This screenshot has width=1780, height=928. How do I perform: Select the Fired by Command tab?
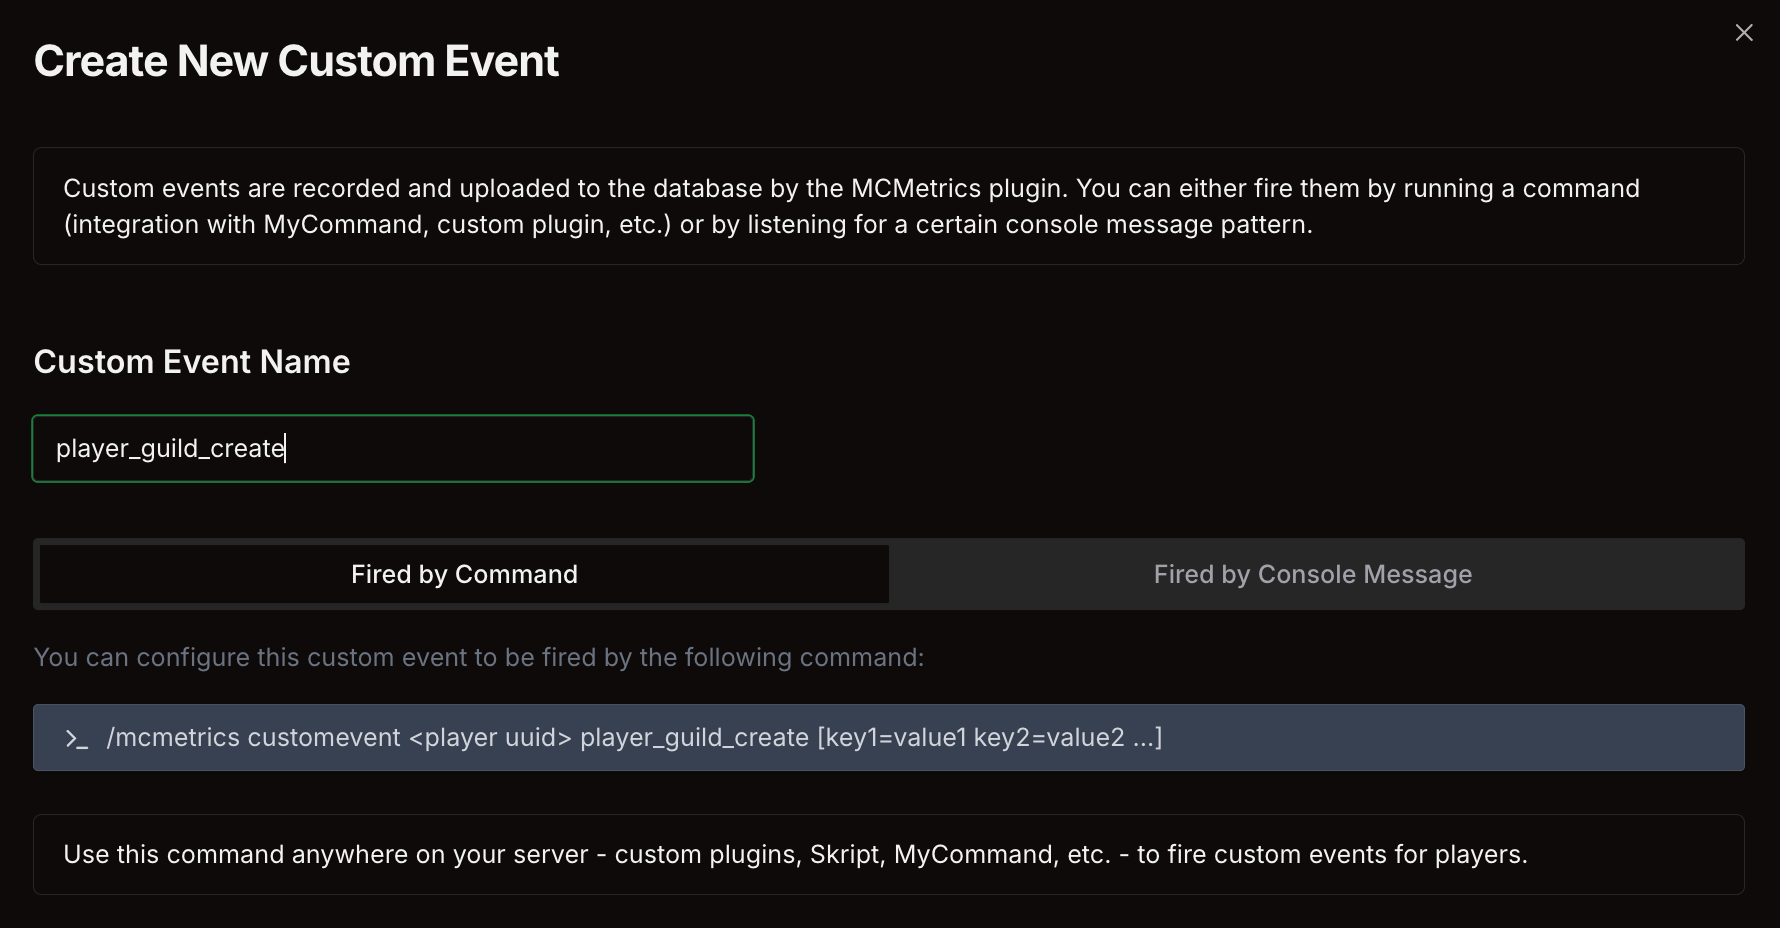coord(464,575)
